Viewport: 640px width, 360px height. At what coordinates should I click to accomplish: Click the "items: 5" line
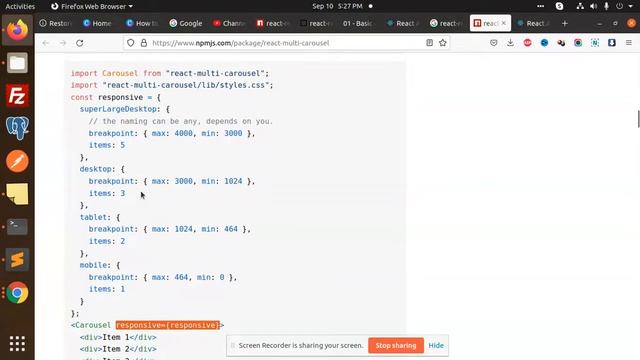pyautogui.click(x=107, y=145)
